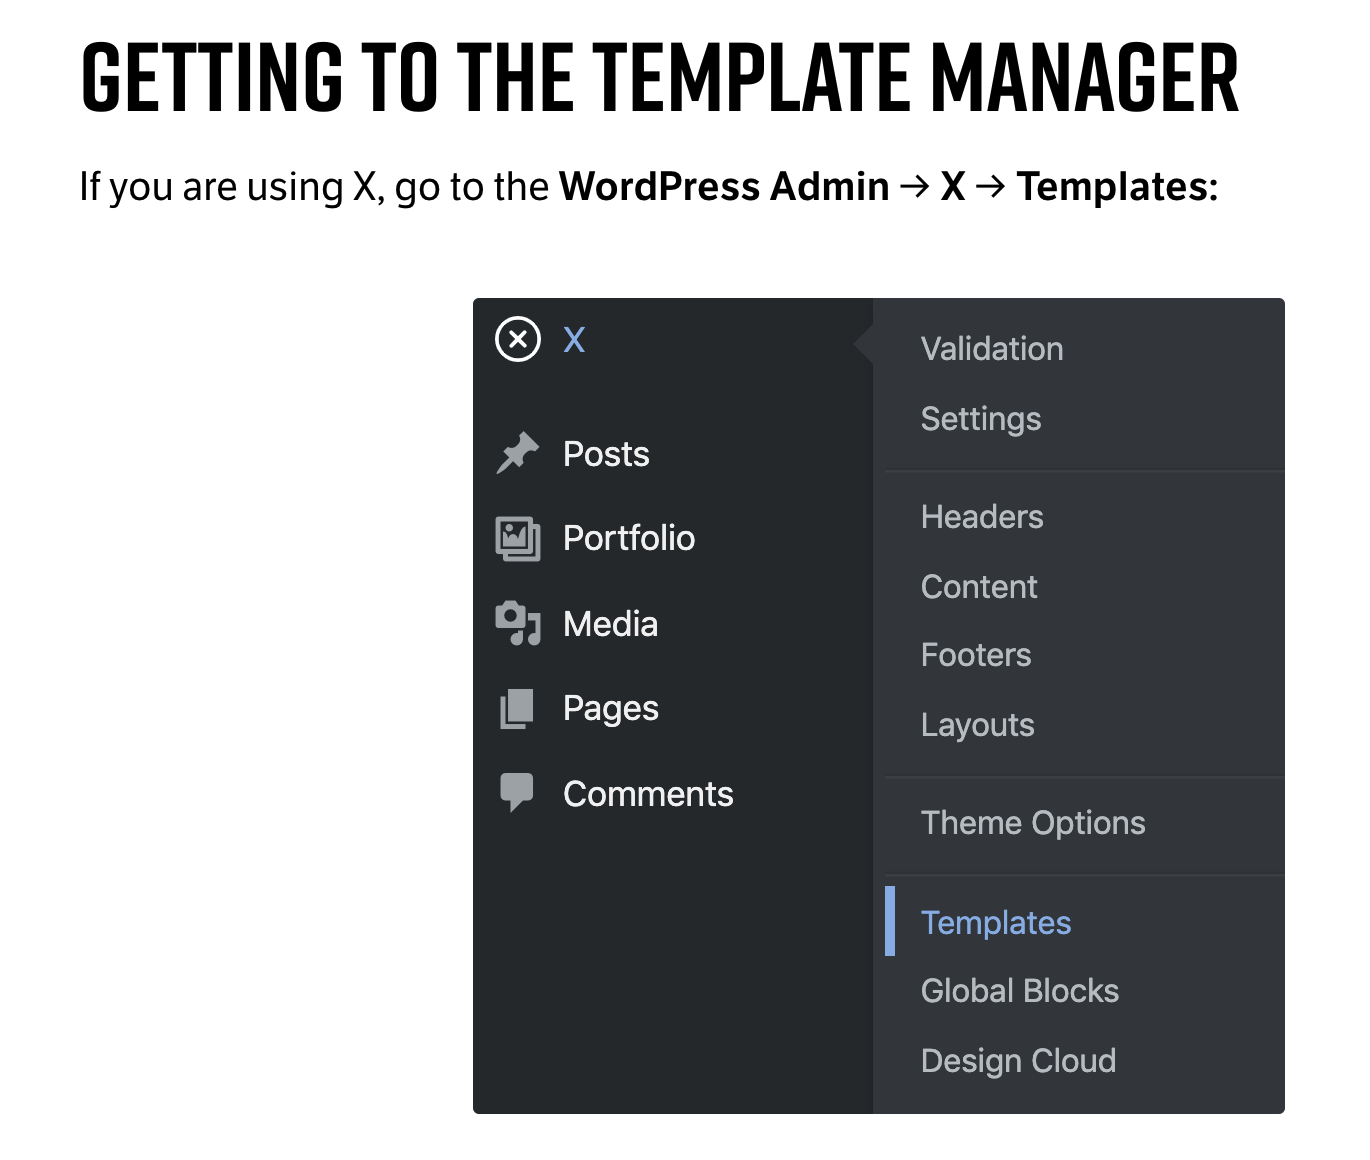Click the Posts pushpin icon
1370x1160 pixels.
(518, 453)
